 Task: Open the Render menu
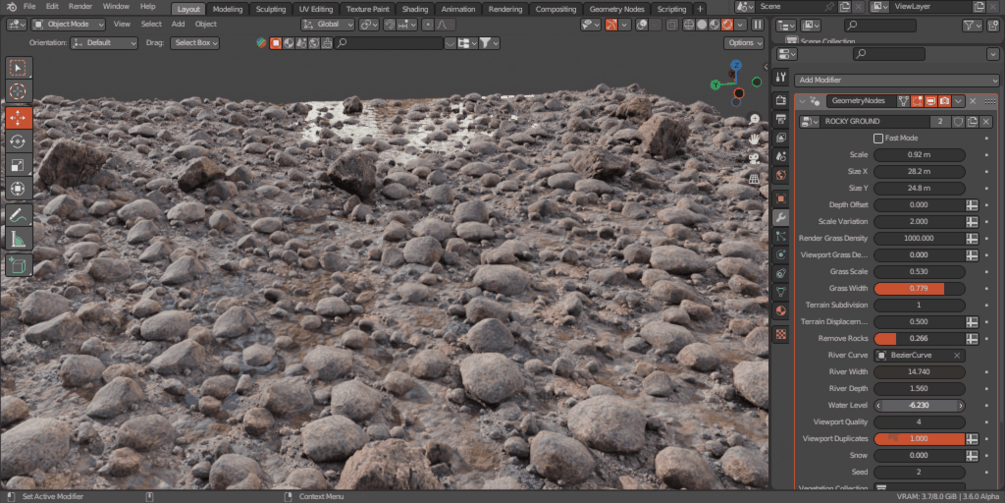tap(80, 6)
